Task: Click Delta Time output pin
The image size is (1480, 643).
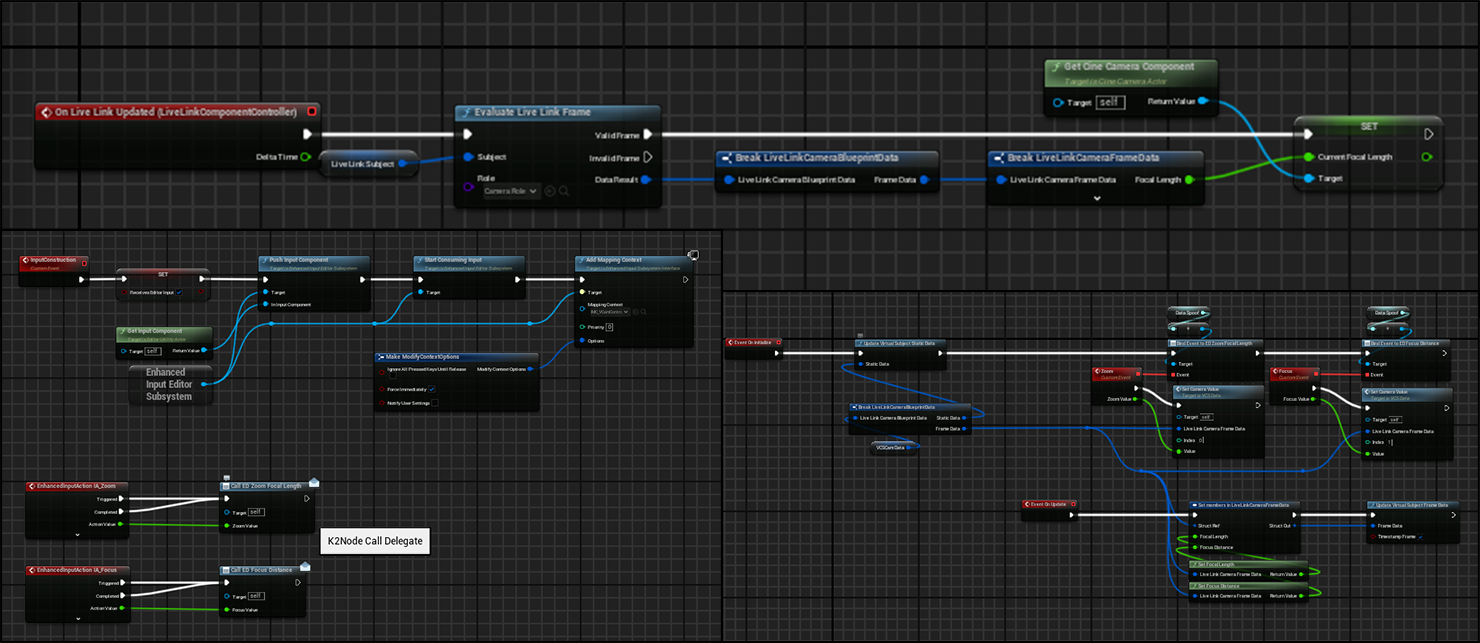Action: (x=305, y=157)
